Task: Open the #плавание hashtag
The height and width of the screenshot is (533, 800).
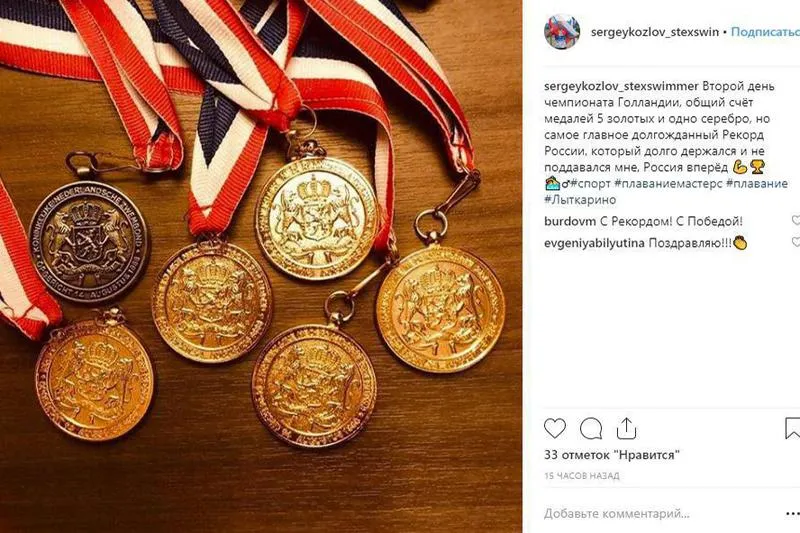Action: tap(757, 184)
